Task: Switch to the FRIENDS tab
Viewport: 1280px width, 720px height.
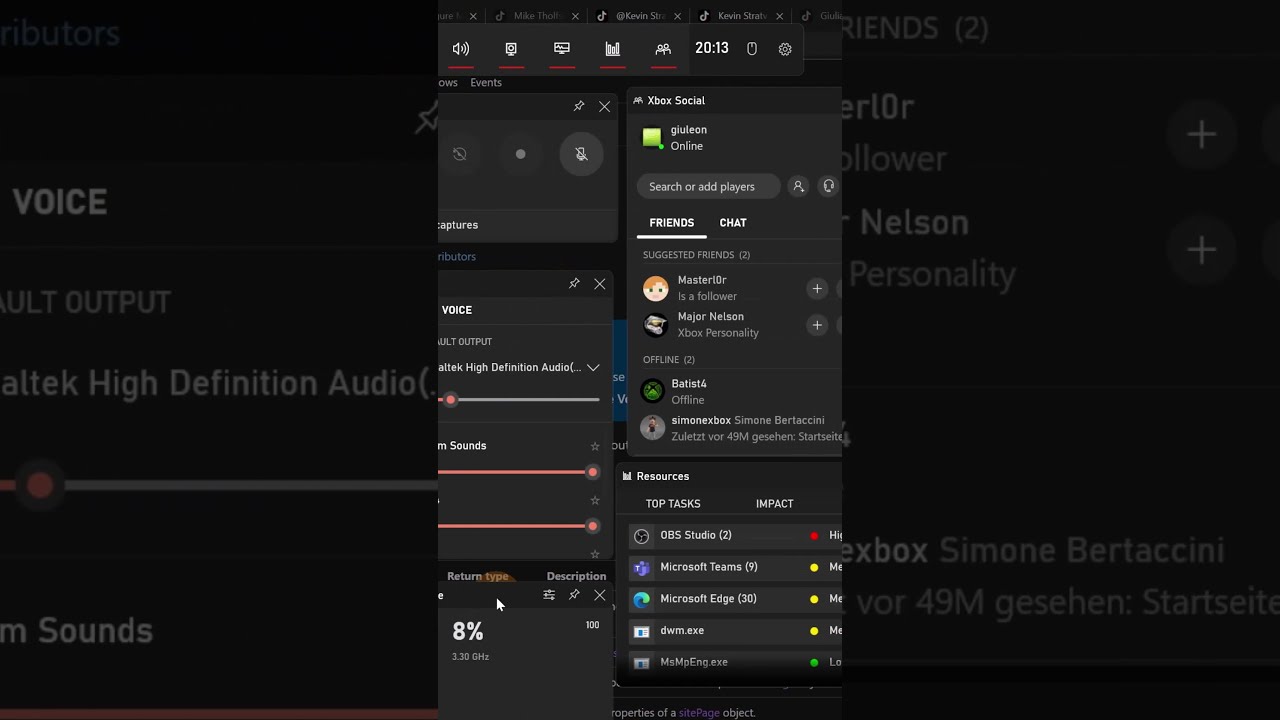Action: (672, 223)
